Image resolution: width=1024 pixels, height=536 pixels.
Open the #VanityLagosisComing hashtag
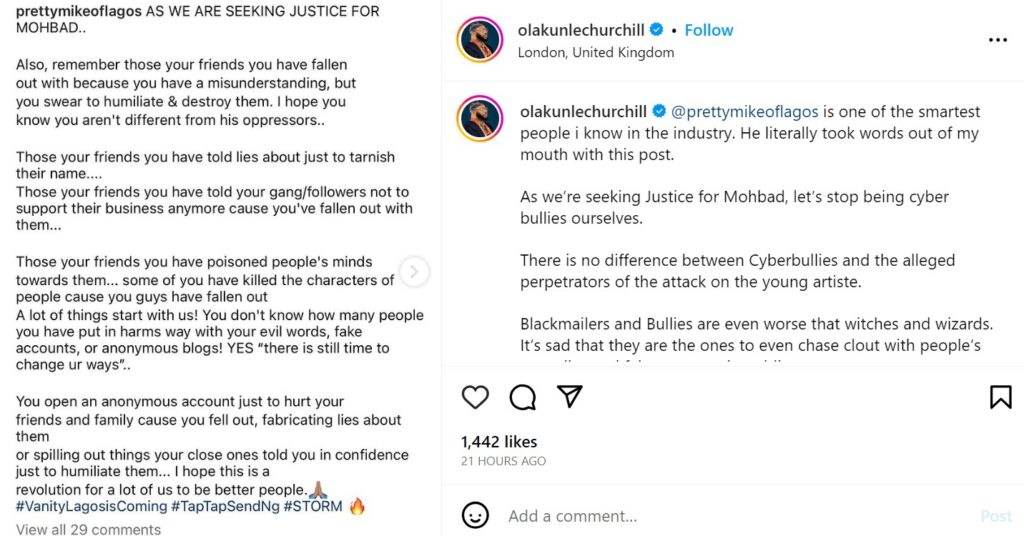coord(91,506)
